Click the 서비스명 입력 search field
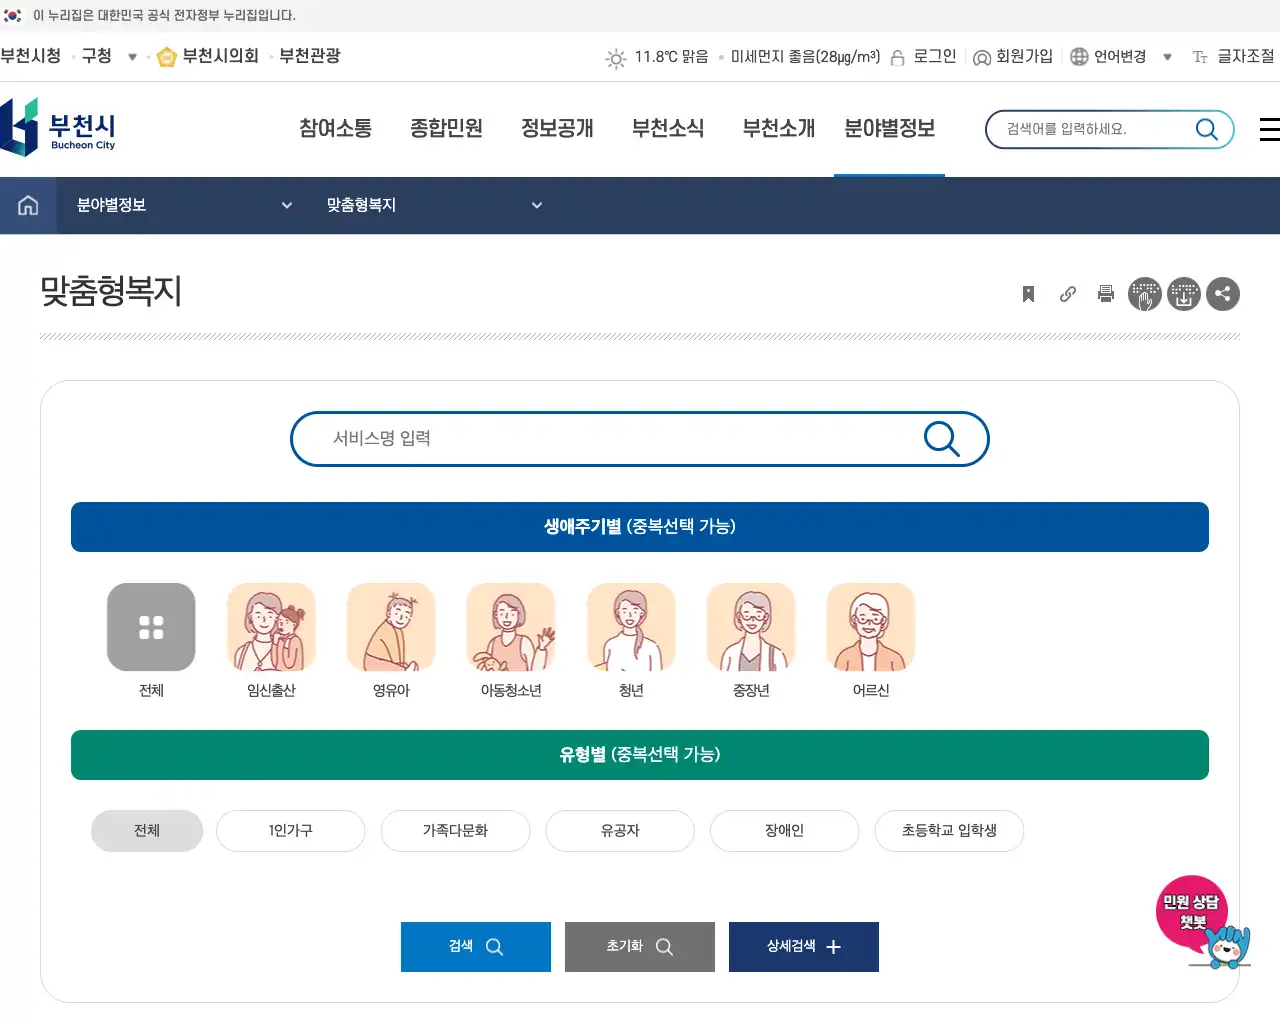 [600, 438]
